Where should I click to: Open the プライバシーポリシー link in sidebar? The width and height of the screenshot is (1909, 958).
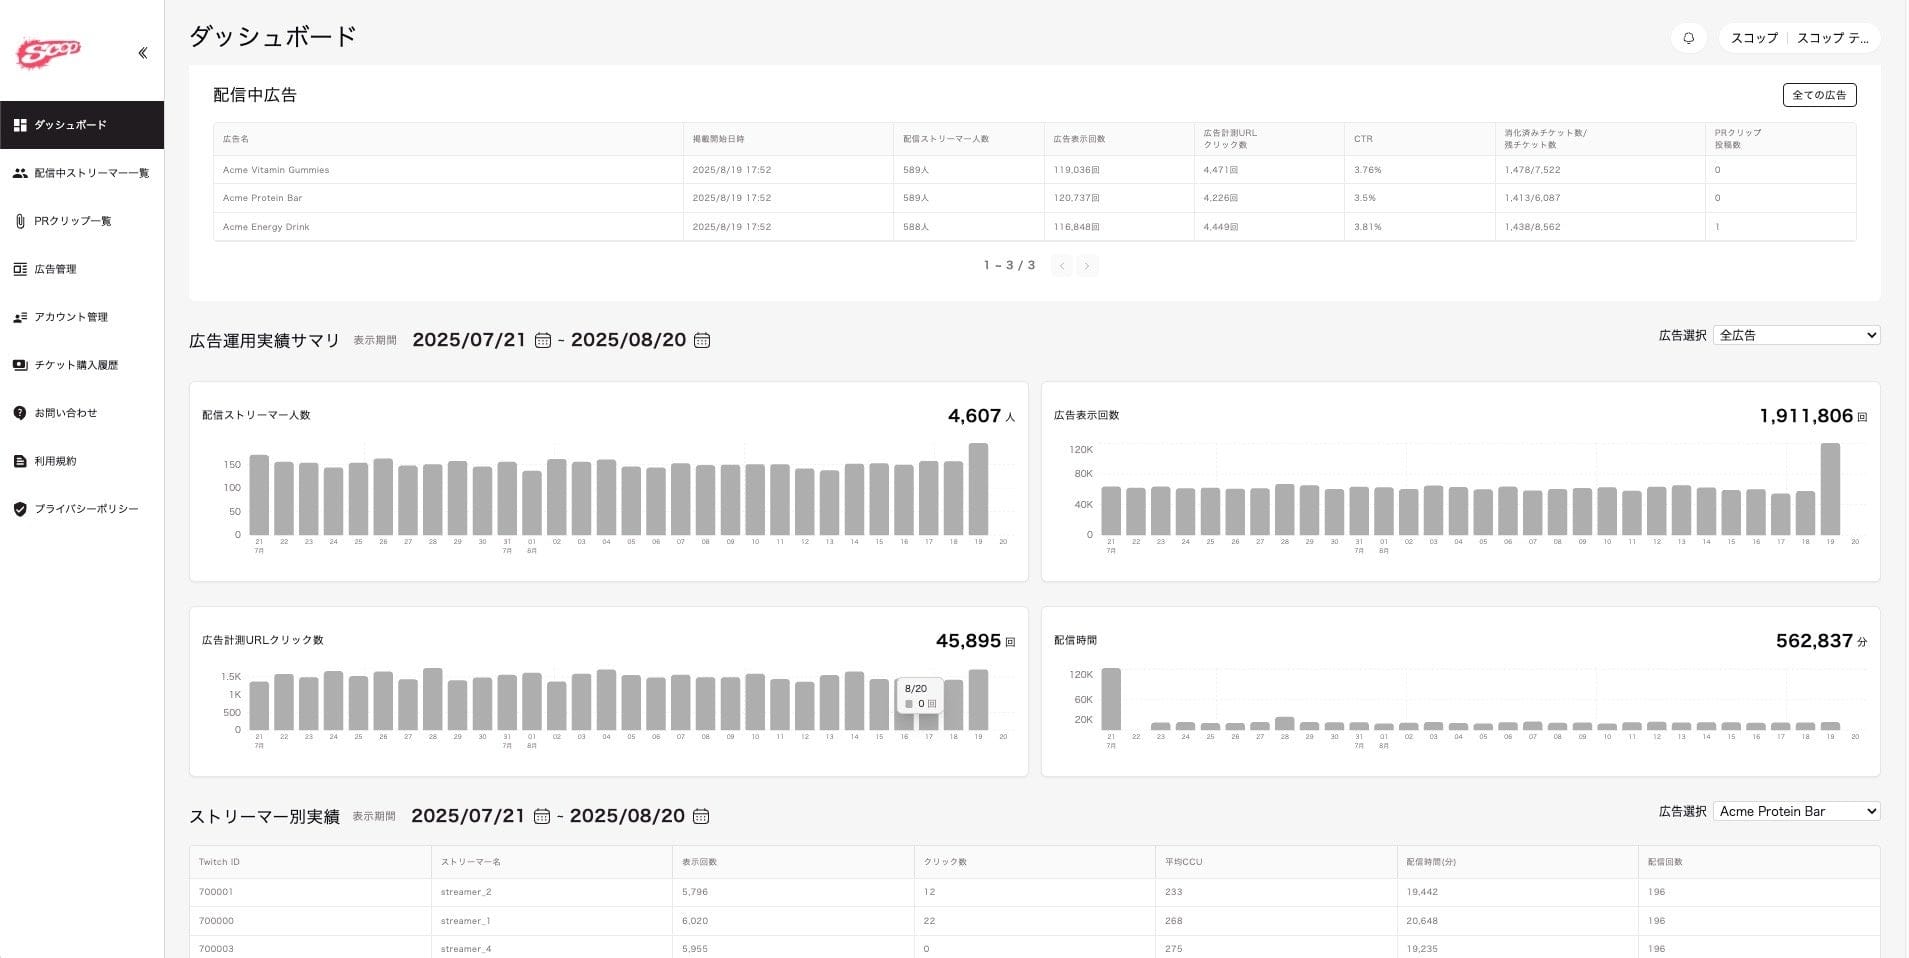[86, 509]
